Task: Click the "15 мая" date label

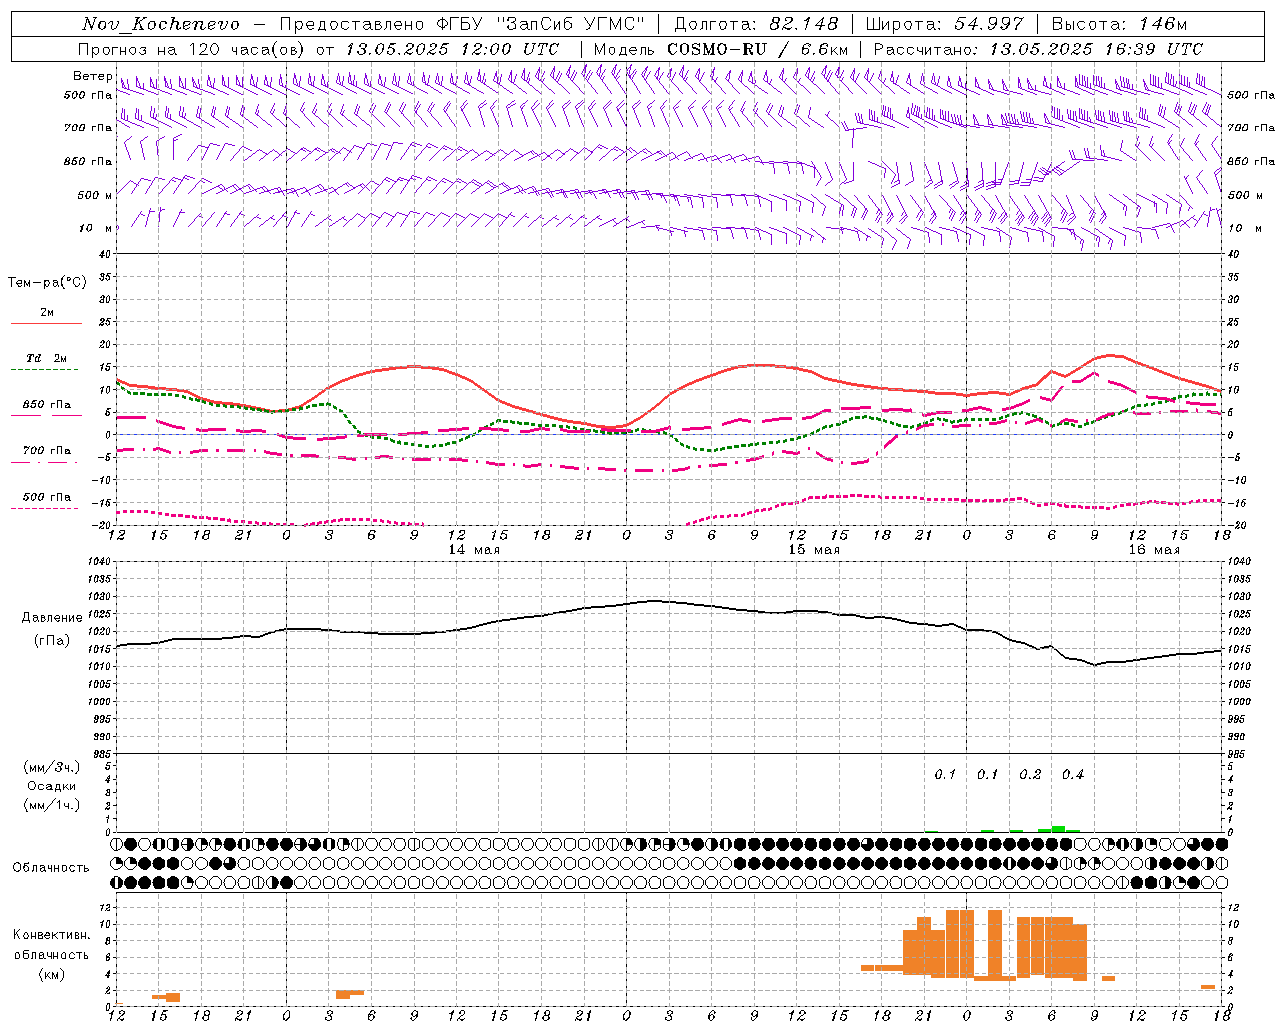Action: 814,550
